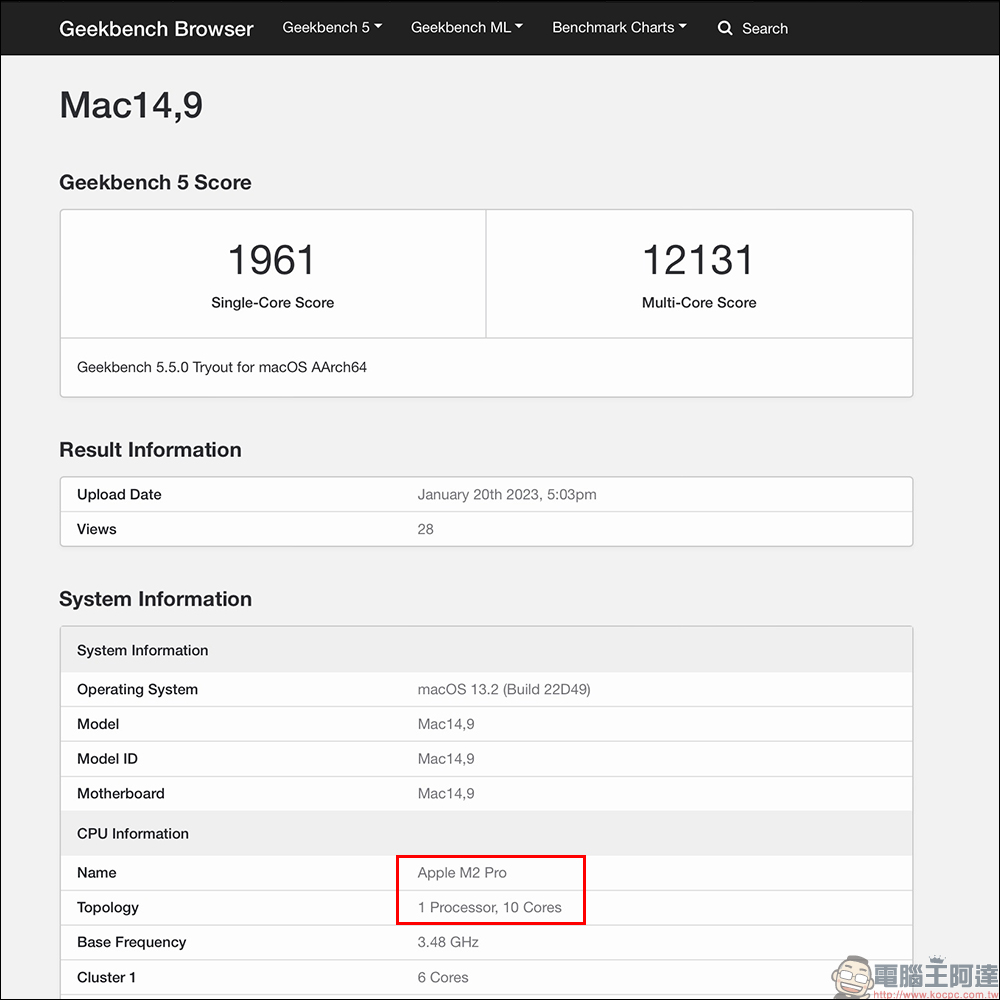Viewport: 1000px width, 1000px height.
Task: Click the Cluster 1 value 6 Cores
Action: [x=443, y=977]
